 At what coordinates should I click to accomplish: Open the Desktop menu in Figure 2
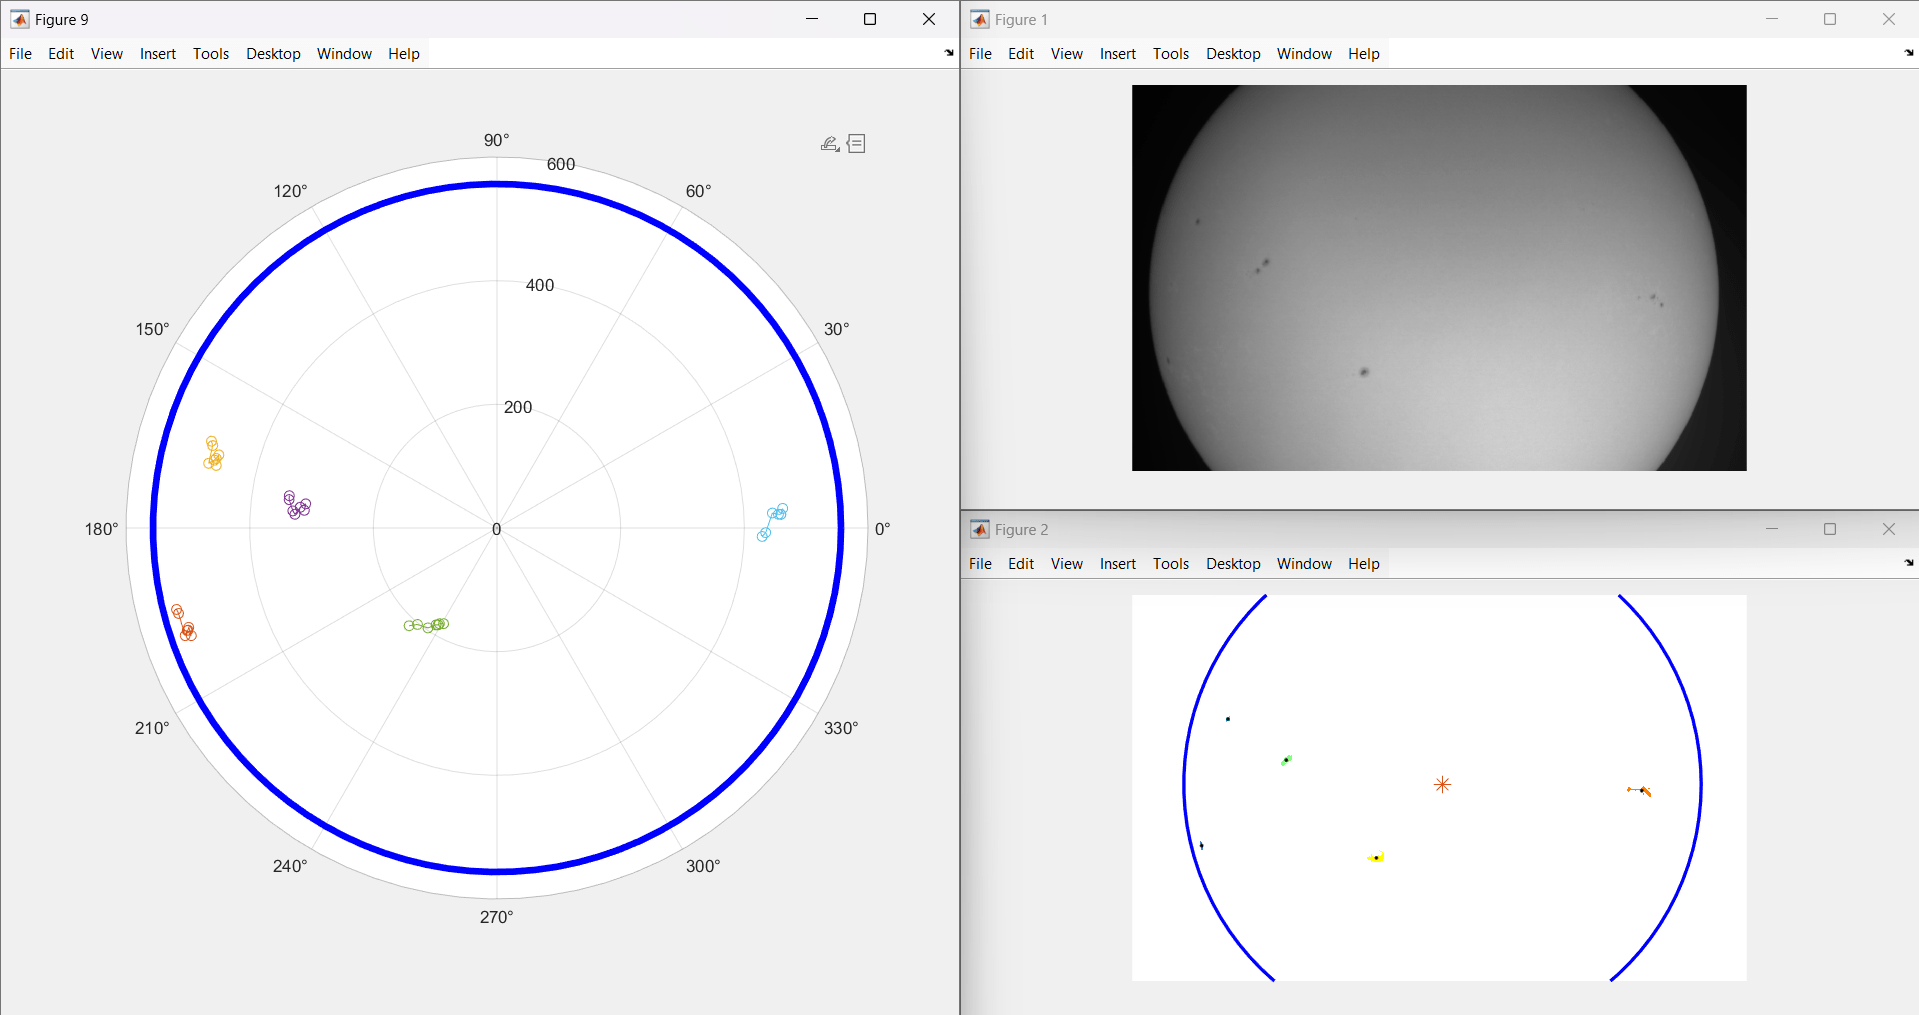pyautogui.click(x=1232, y=564)
